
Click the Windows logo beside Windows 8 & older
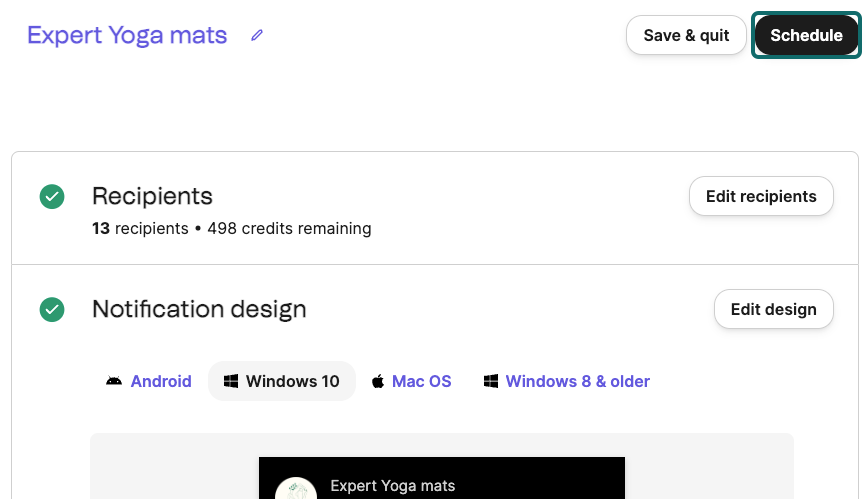491,381
